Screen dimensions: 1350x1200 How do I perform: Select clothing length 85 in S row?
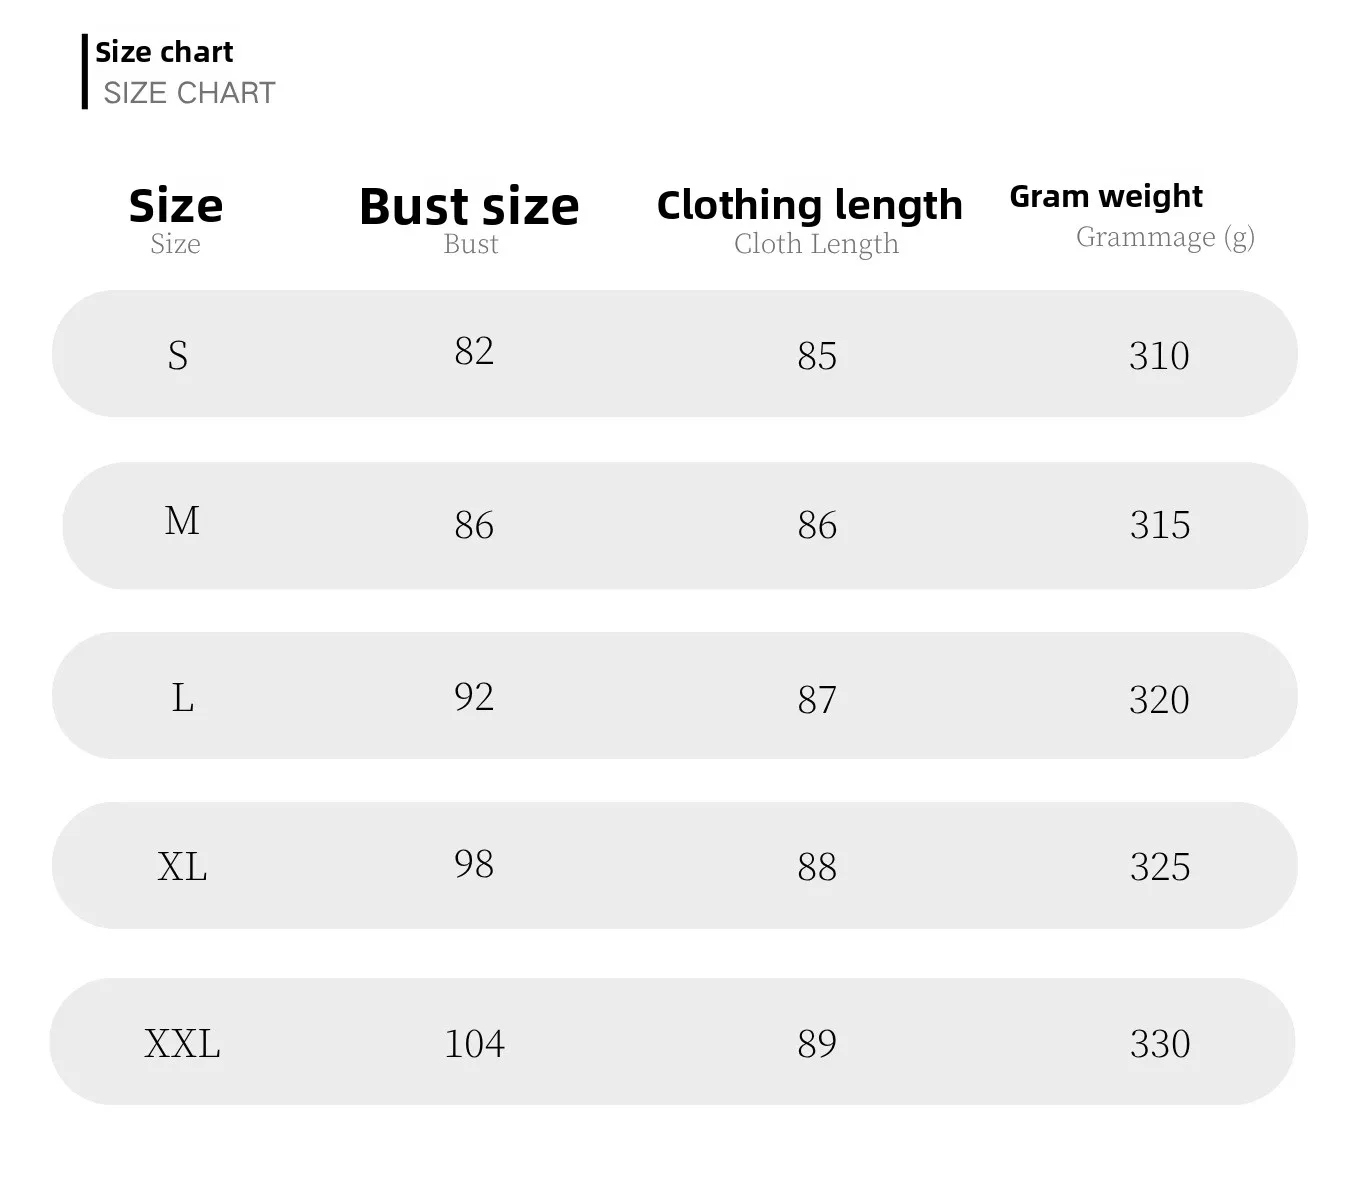coord(817,356)
